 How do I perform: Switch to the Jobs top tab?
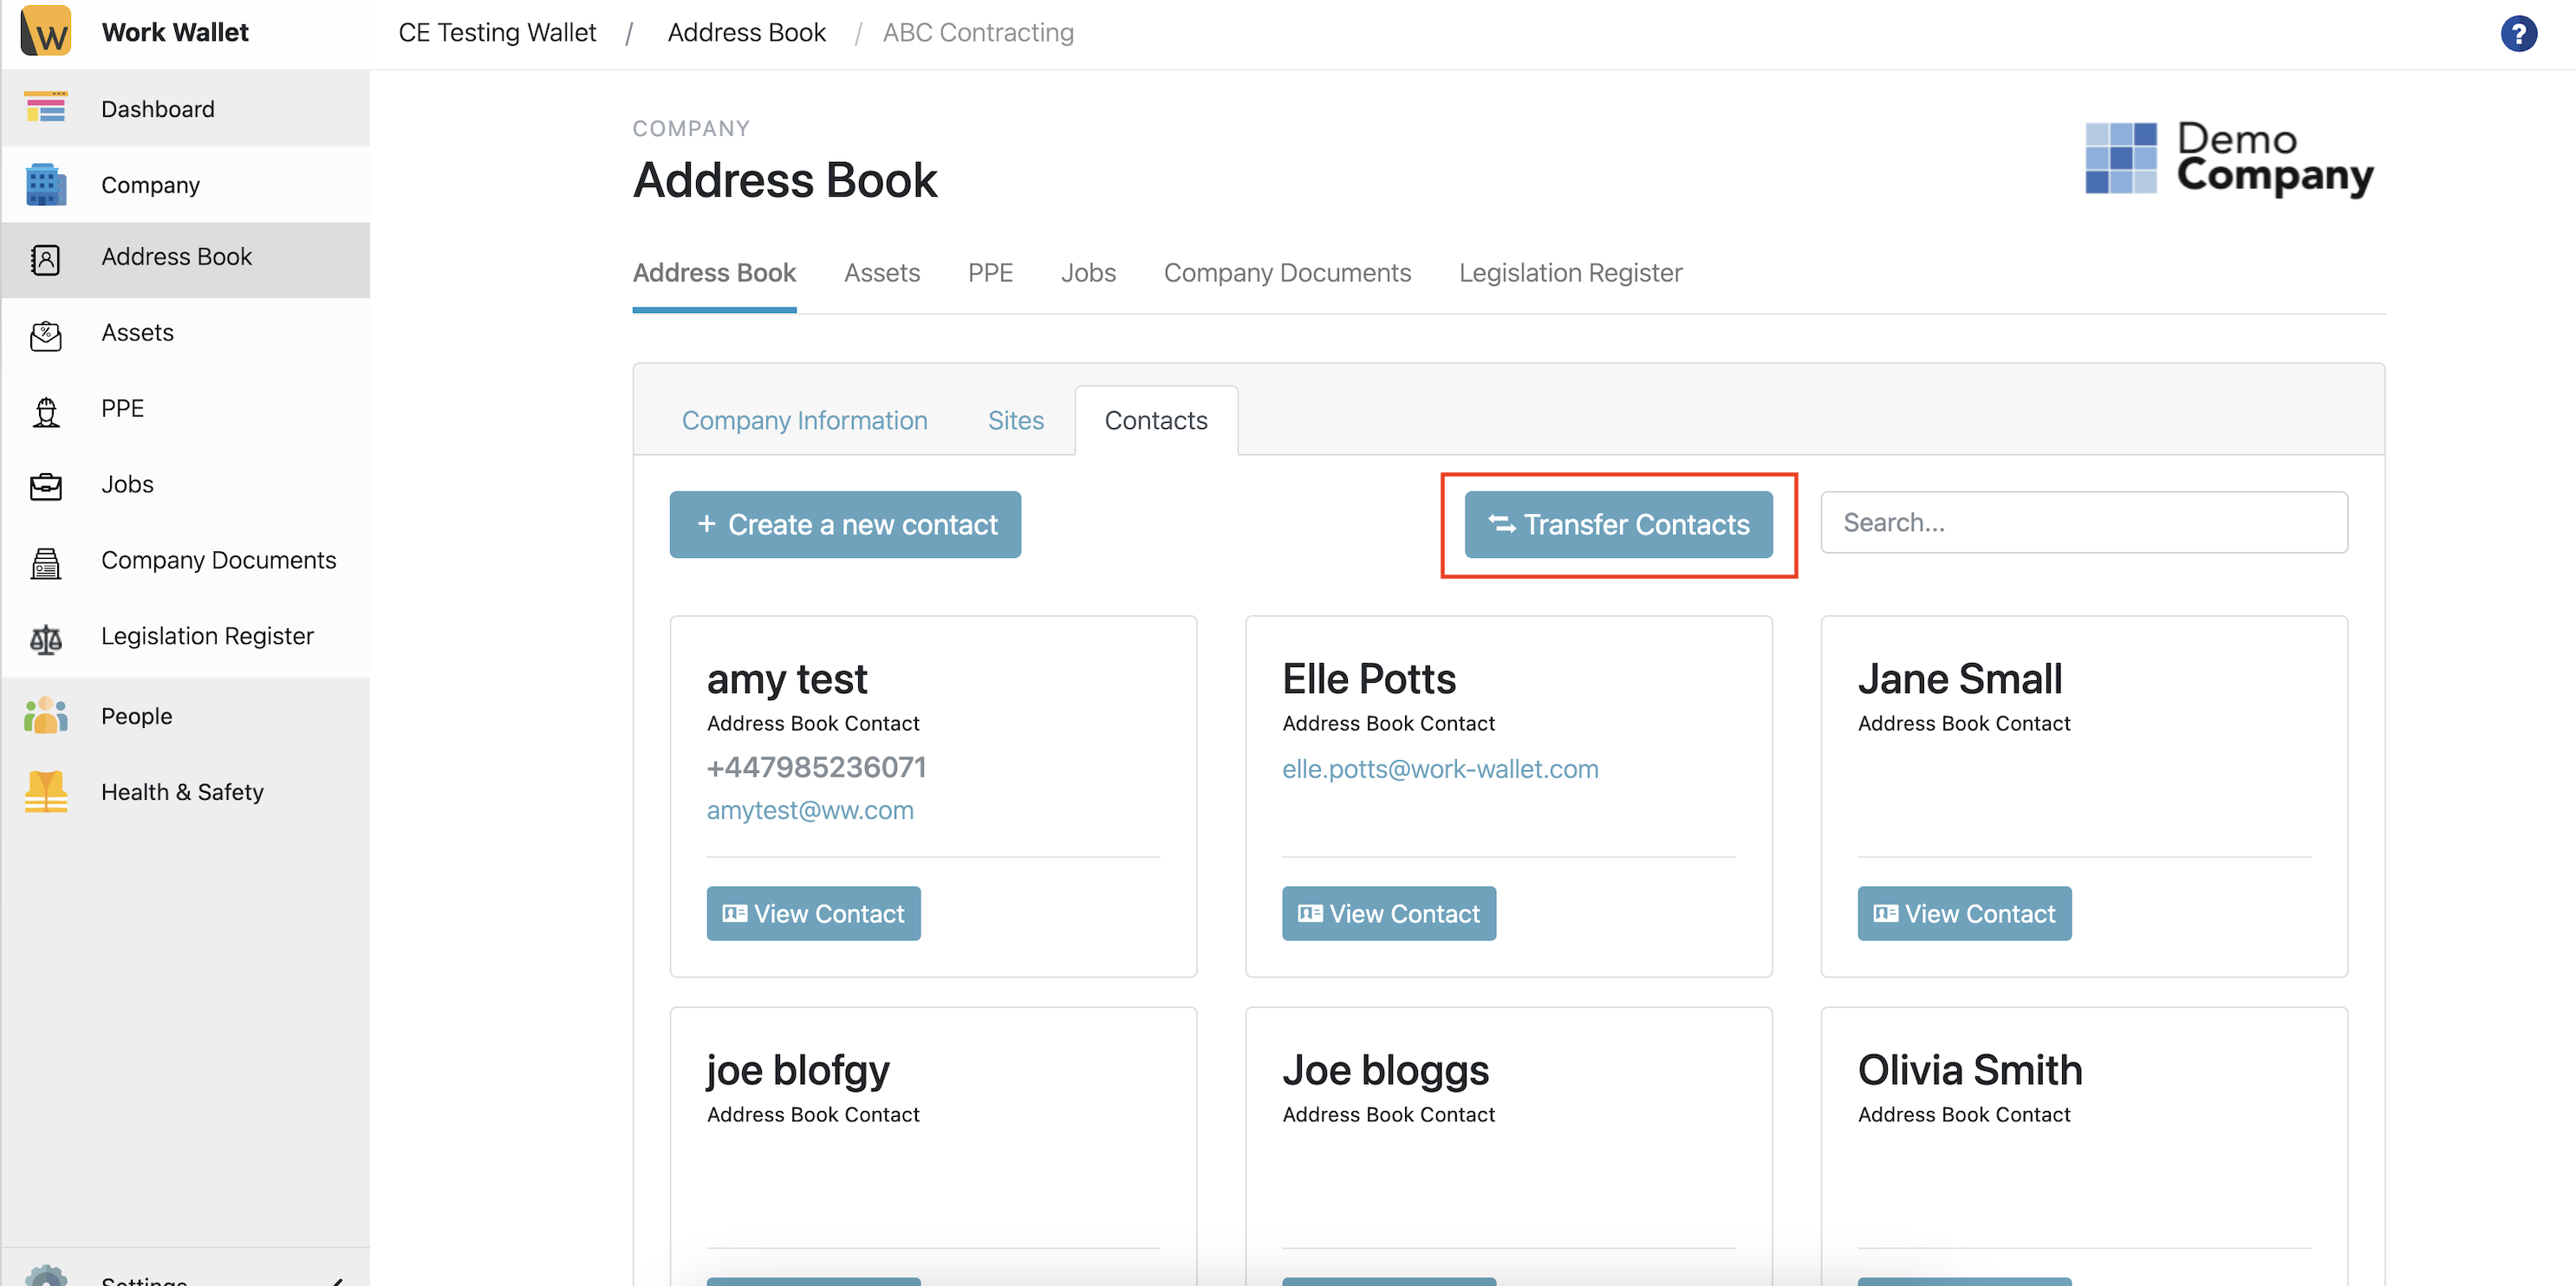(x=1088, y=273)
